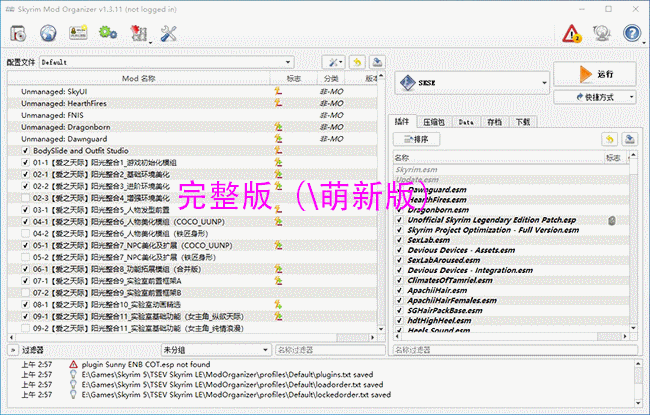This screenshot has width=650, height=415.
Task: Sort by plugin name column header
Action: 499,158
